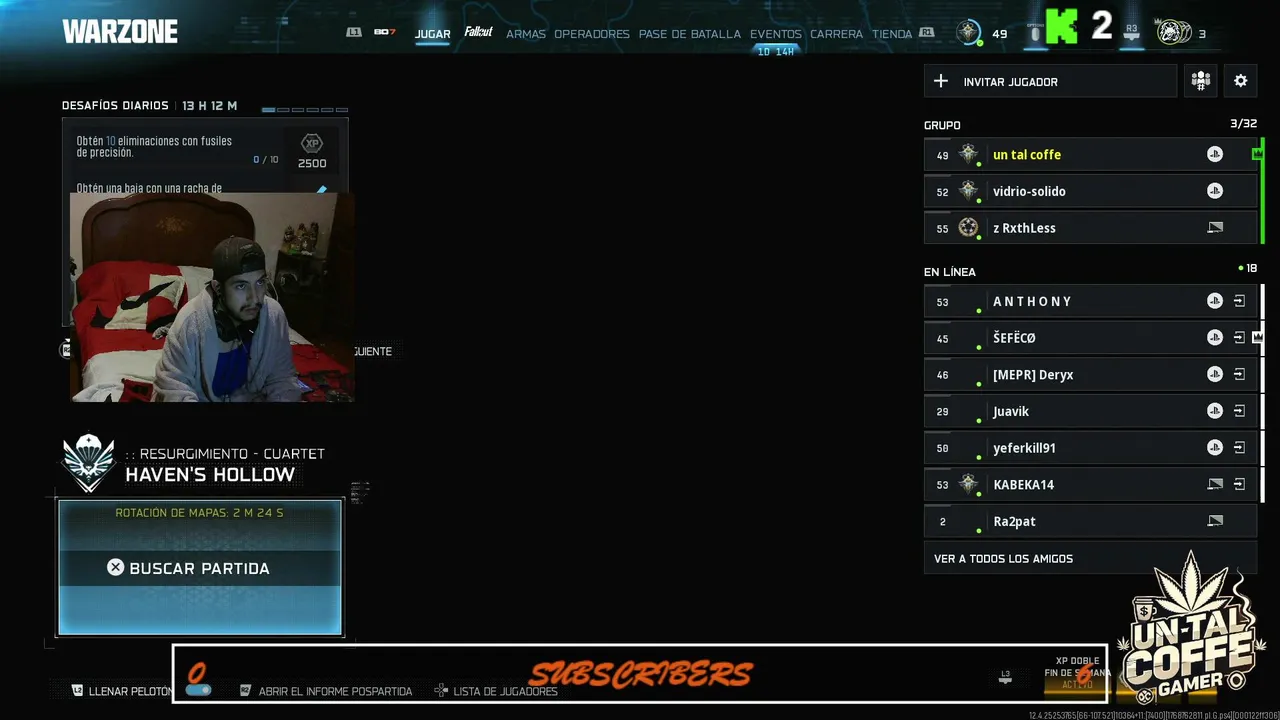Click the PC platform icon beside KABEKA14
Image resolution: width=1280 pixels, height=720 pixels.
(x=1215, y=485)
